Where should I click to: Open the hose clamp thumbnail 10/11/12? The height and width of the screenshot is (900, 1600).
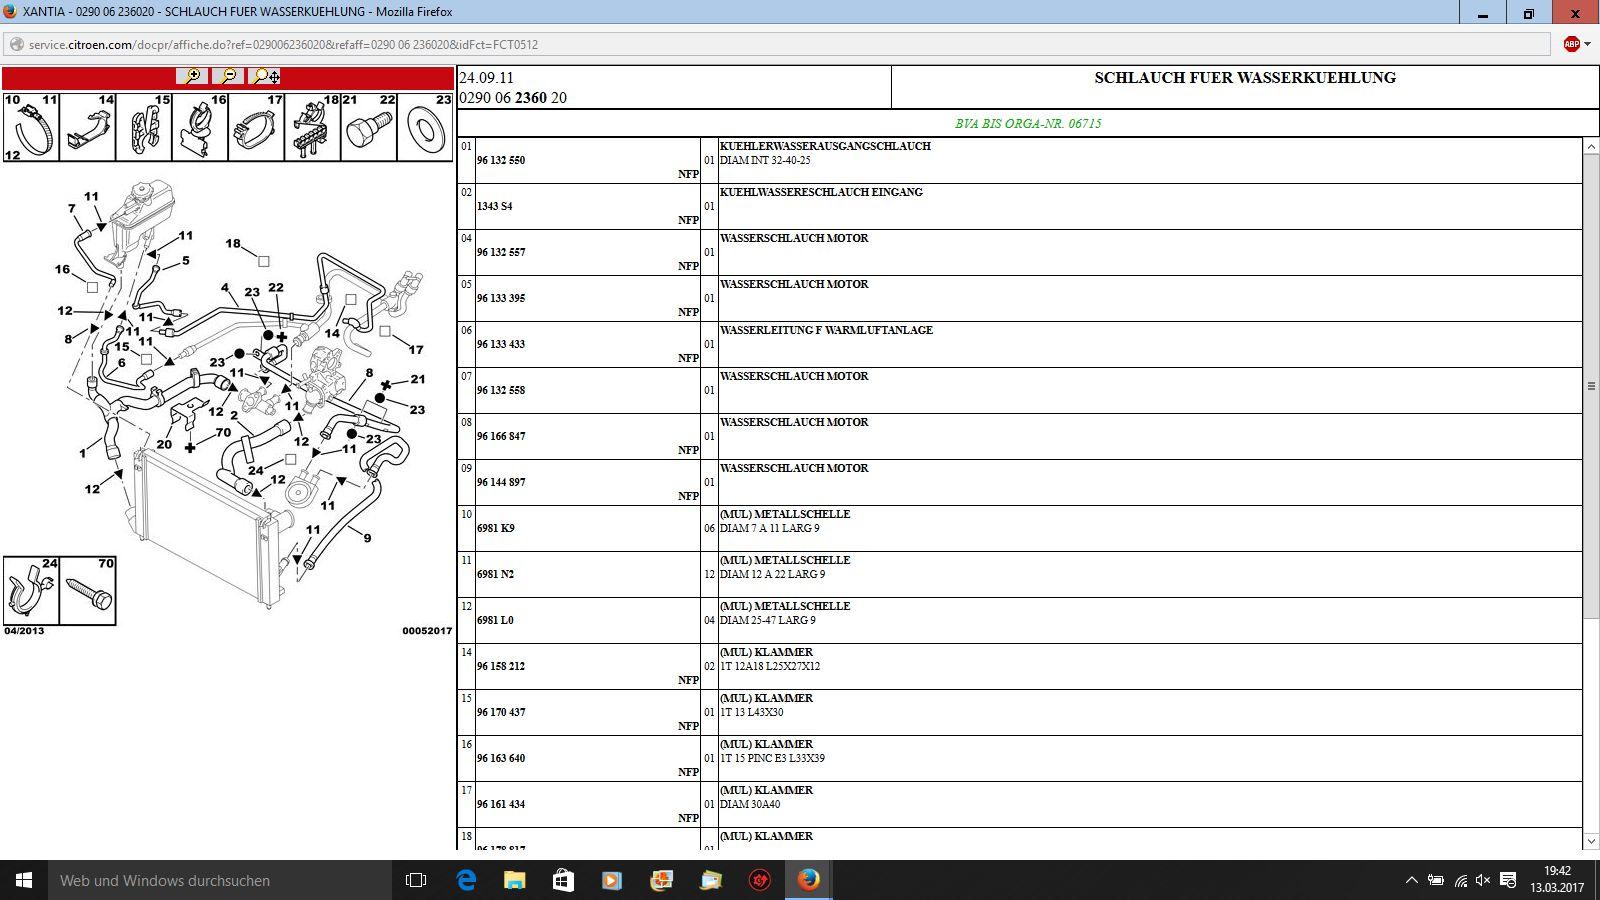click(x=31, y=127)
